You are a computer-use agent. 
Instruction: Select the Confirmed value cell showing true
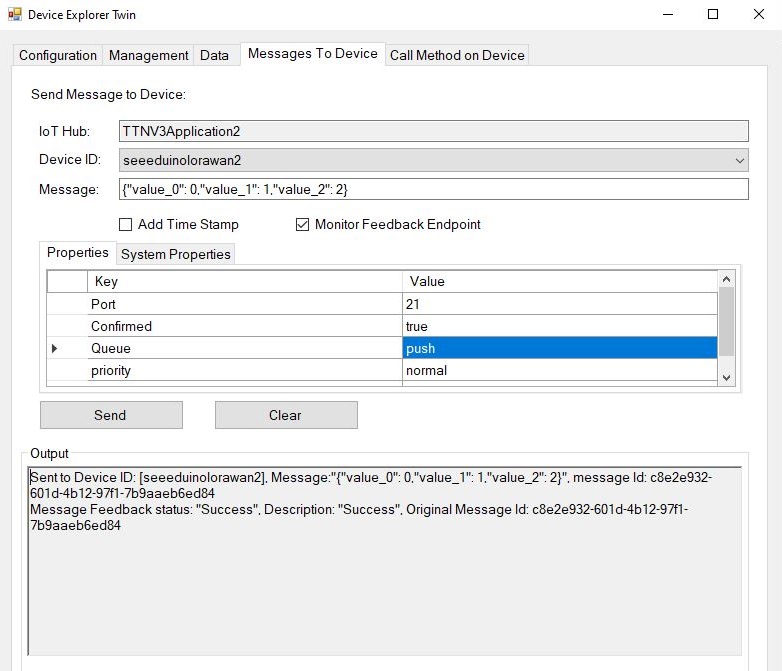[x=558, y=326]
